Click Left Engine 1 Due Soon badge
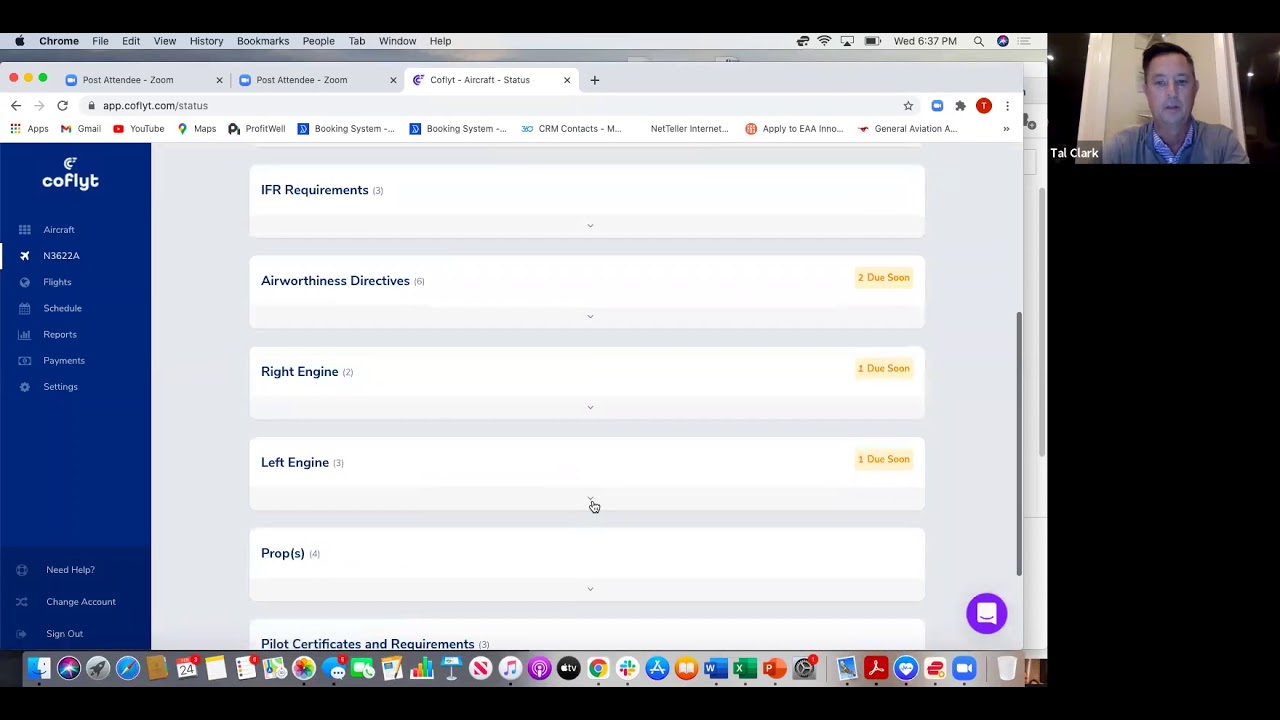Viewport: 1280px width, 720px height. [883, 460]
